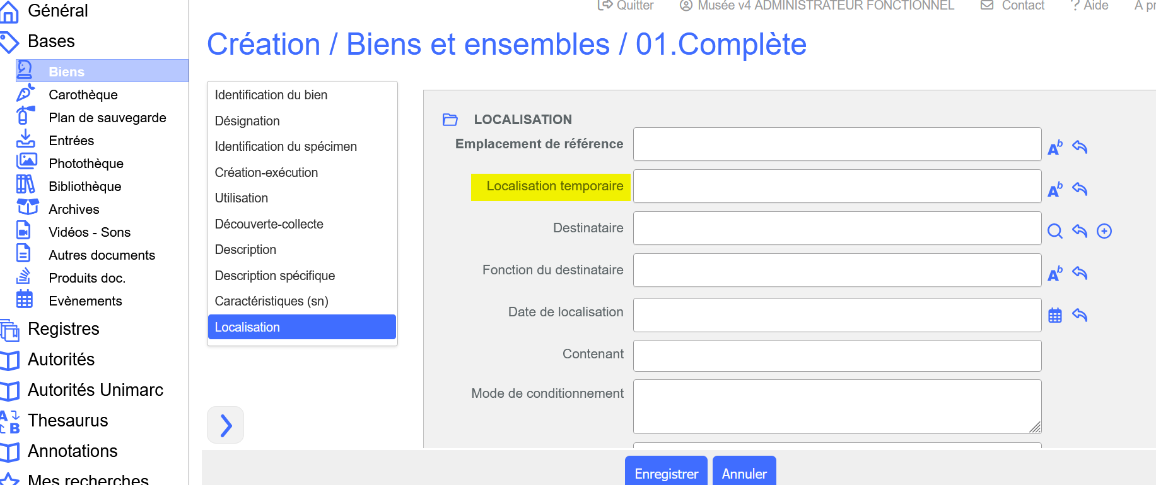Click the blue chevron arrow button
Screen dimensions: 1156x485
point(225,426)
